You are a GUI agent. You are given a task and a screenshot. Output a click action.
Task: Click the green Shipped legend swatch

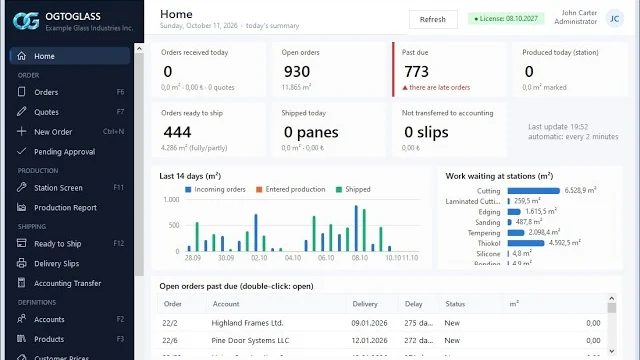pos(339,189)
